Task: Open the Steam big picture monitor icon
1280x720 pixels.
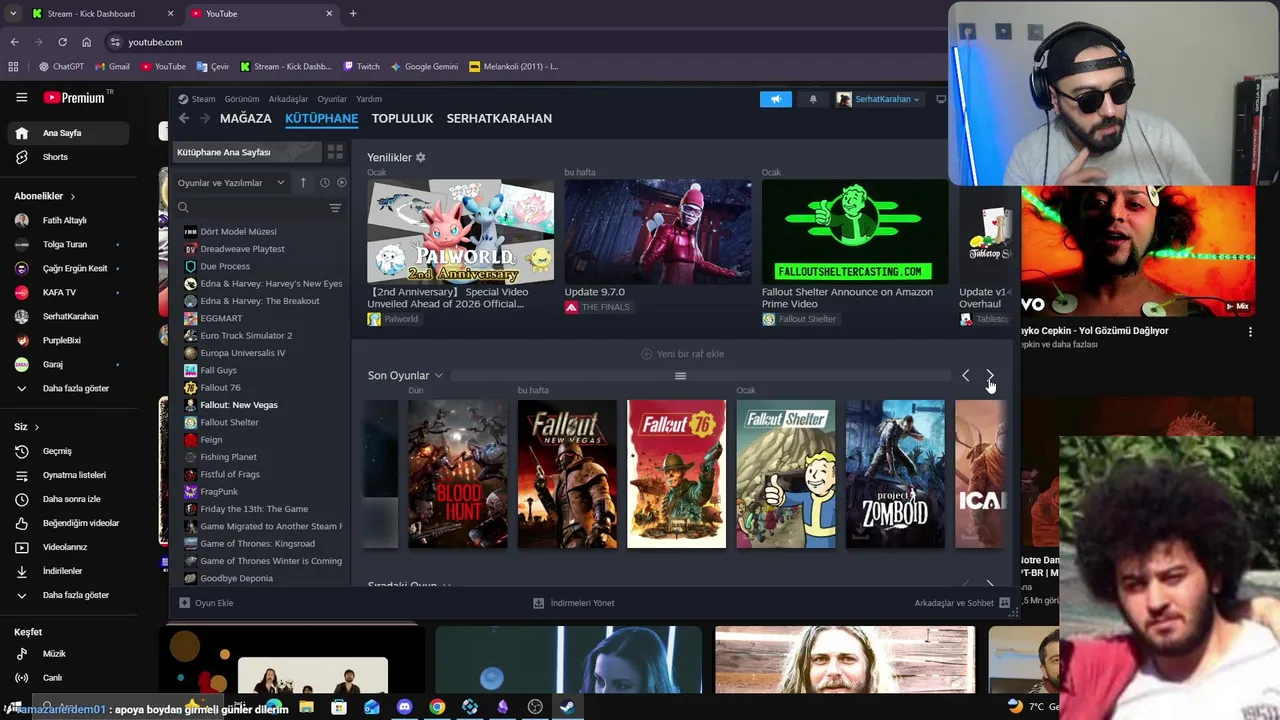Action: coord(941,99)
